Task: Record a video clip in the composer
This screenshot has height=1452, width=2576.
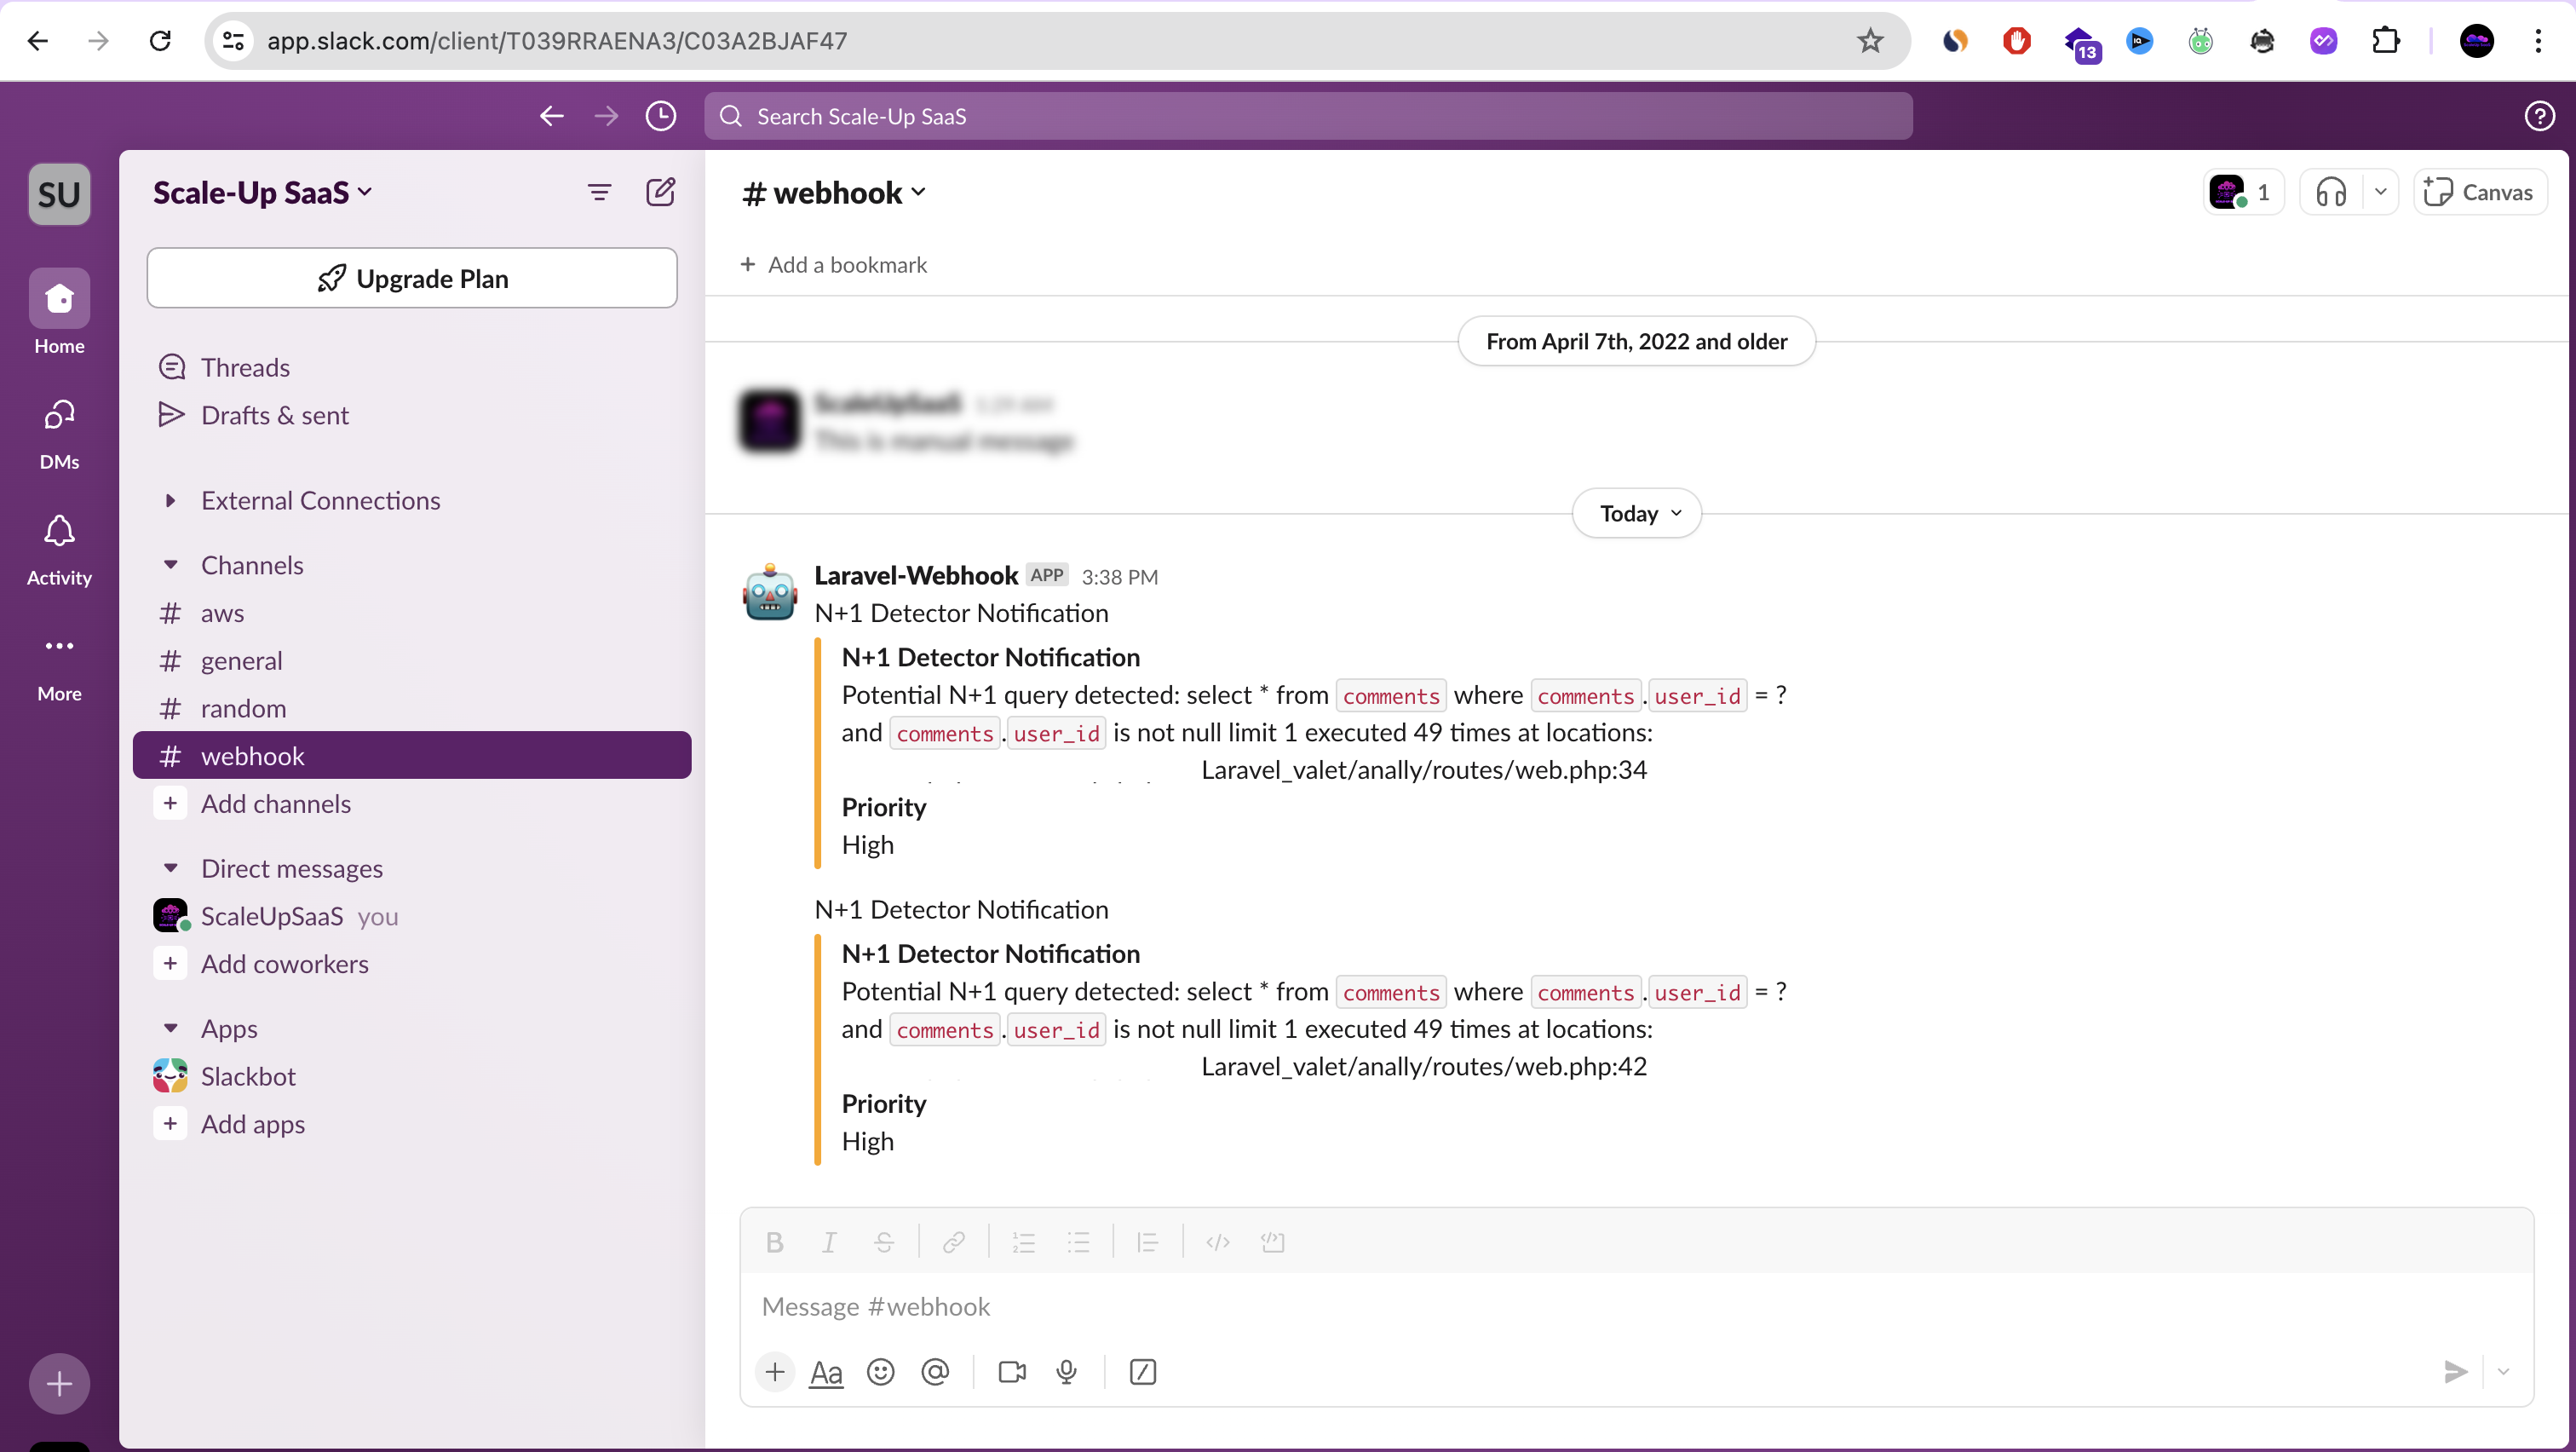Action: 1011,1372
